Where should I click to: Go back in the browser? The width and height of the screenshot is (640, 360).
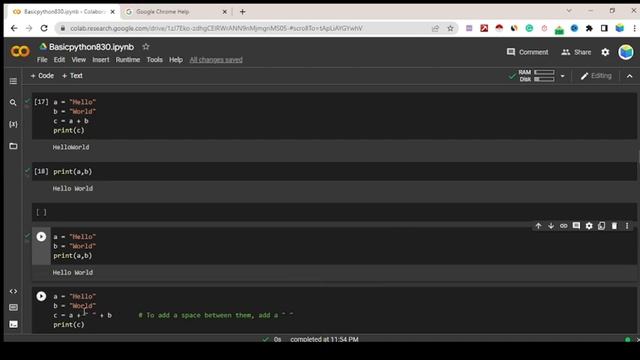(x=14, y=28)
